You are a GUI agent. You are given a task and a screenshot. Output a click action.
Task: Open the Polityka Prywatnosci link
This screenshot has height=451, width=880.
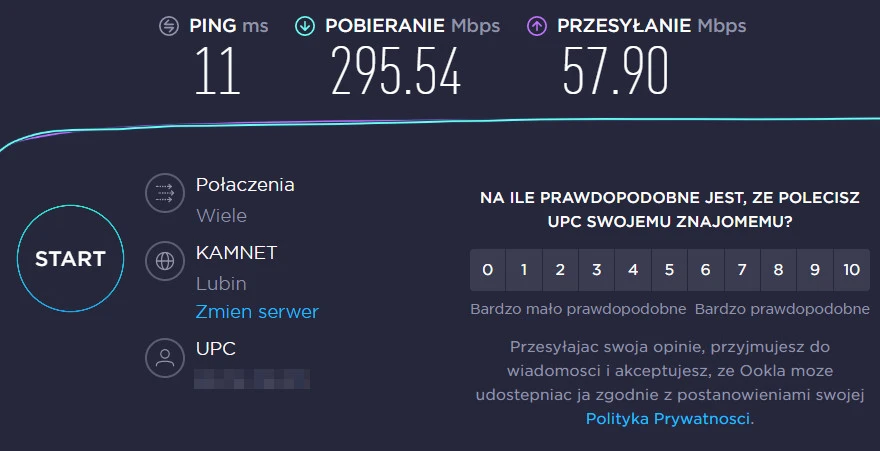667,419
